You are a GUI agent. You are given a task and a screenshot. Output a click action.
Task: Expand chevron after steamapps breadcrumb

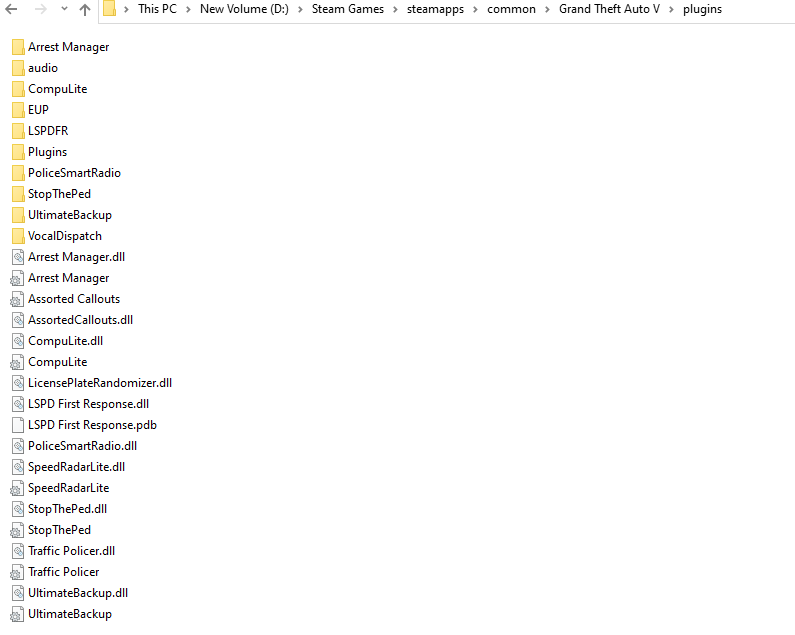475,9
